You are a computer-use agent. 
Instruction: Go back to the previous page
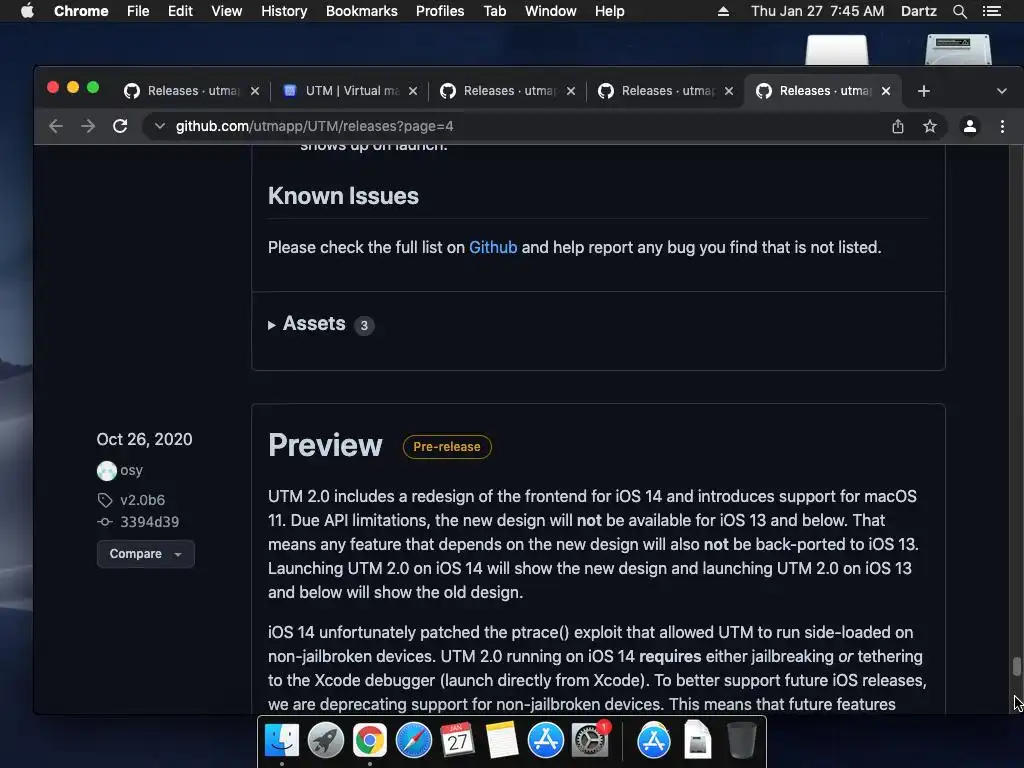(56, 126)
